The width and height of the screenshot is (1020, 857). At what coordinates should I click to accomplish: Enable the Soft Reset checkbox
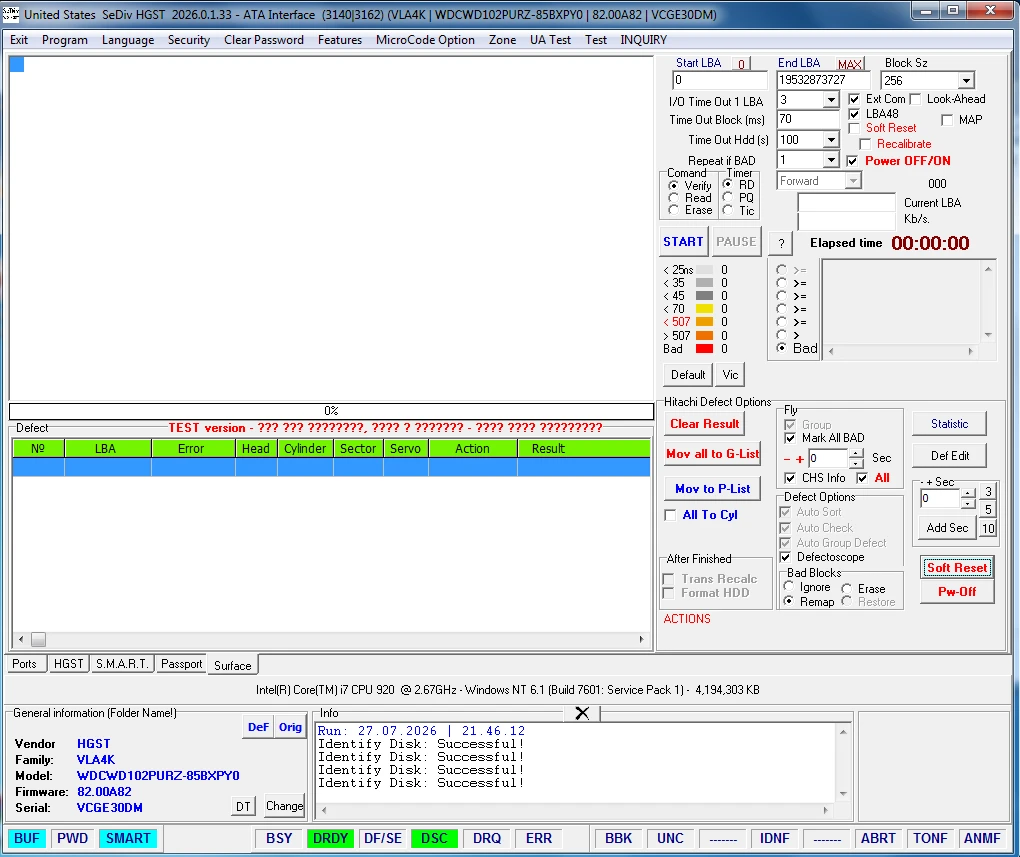pos(854,128)
